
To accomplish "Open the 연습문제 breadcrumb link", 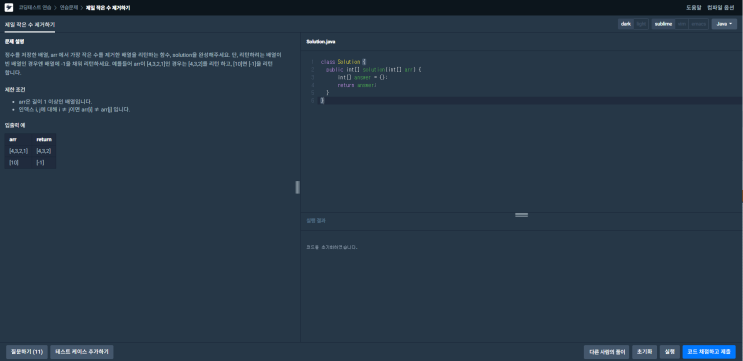I will (x=69, y=8).
